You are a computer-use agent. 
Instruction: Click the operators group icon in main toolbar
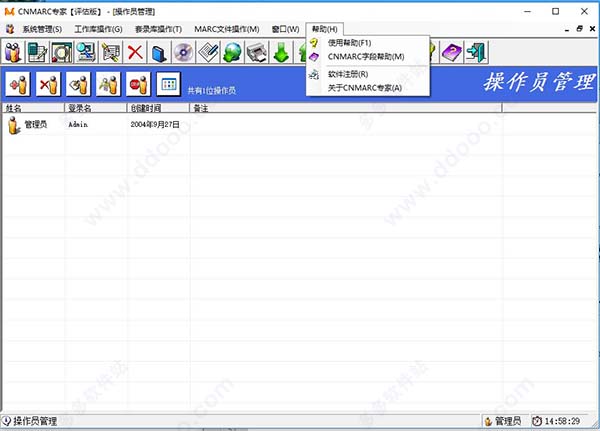coord(13,52)
